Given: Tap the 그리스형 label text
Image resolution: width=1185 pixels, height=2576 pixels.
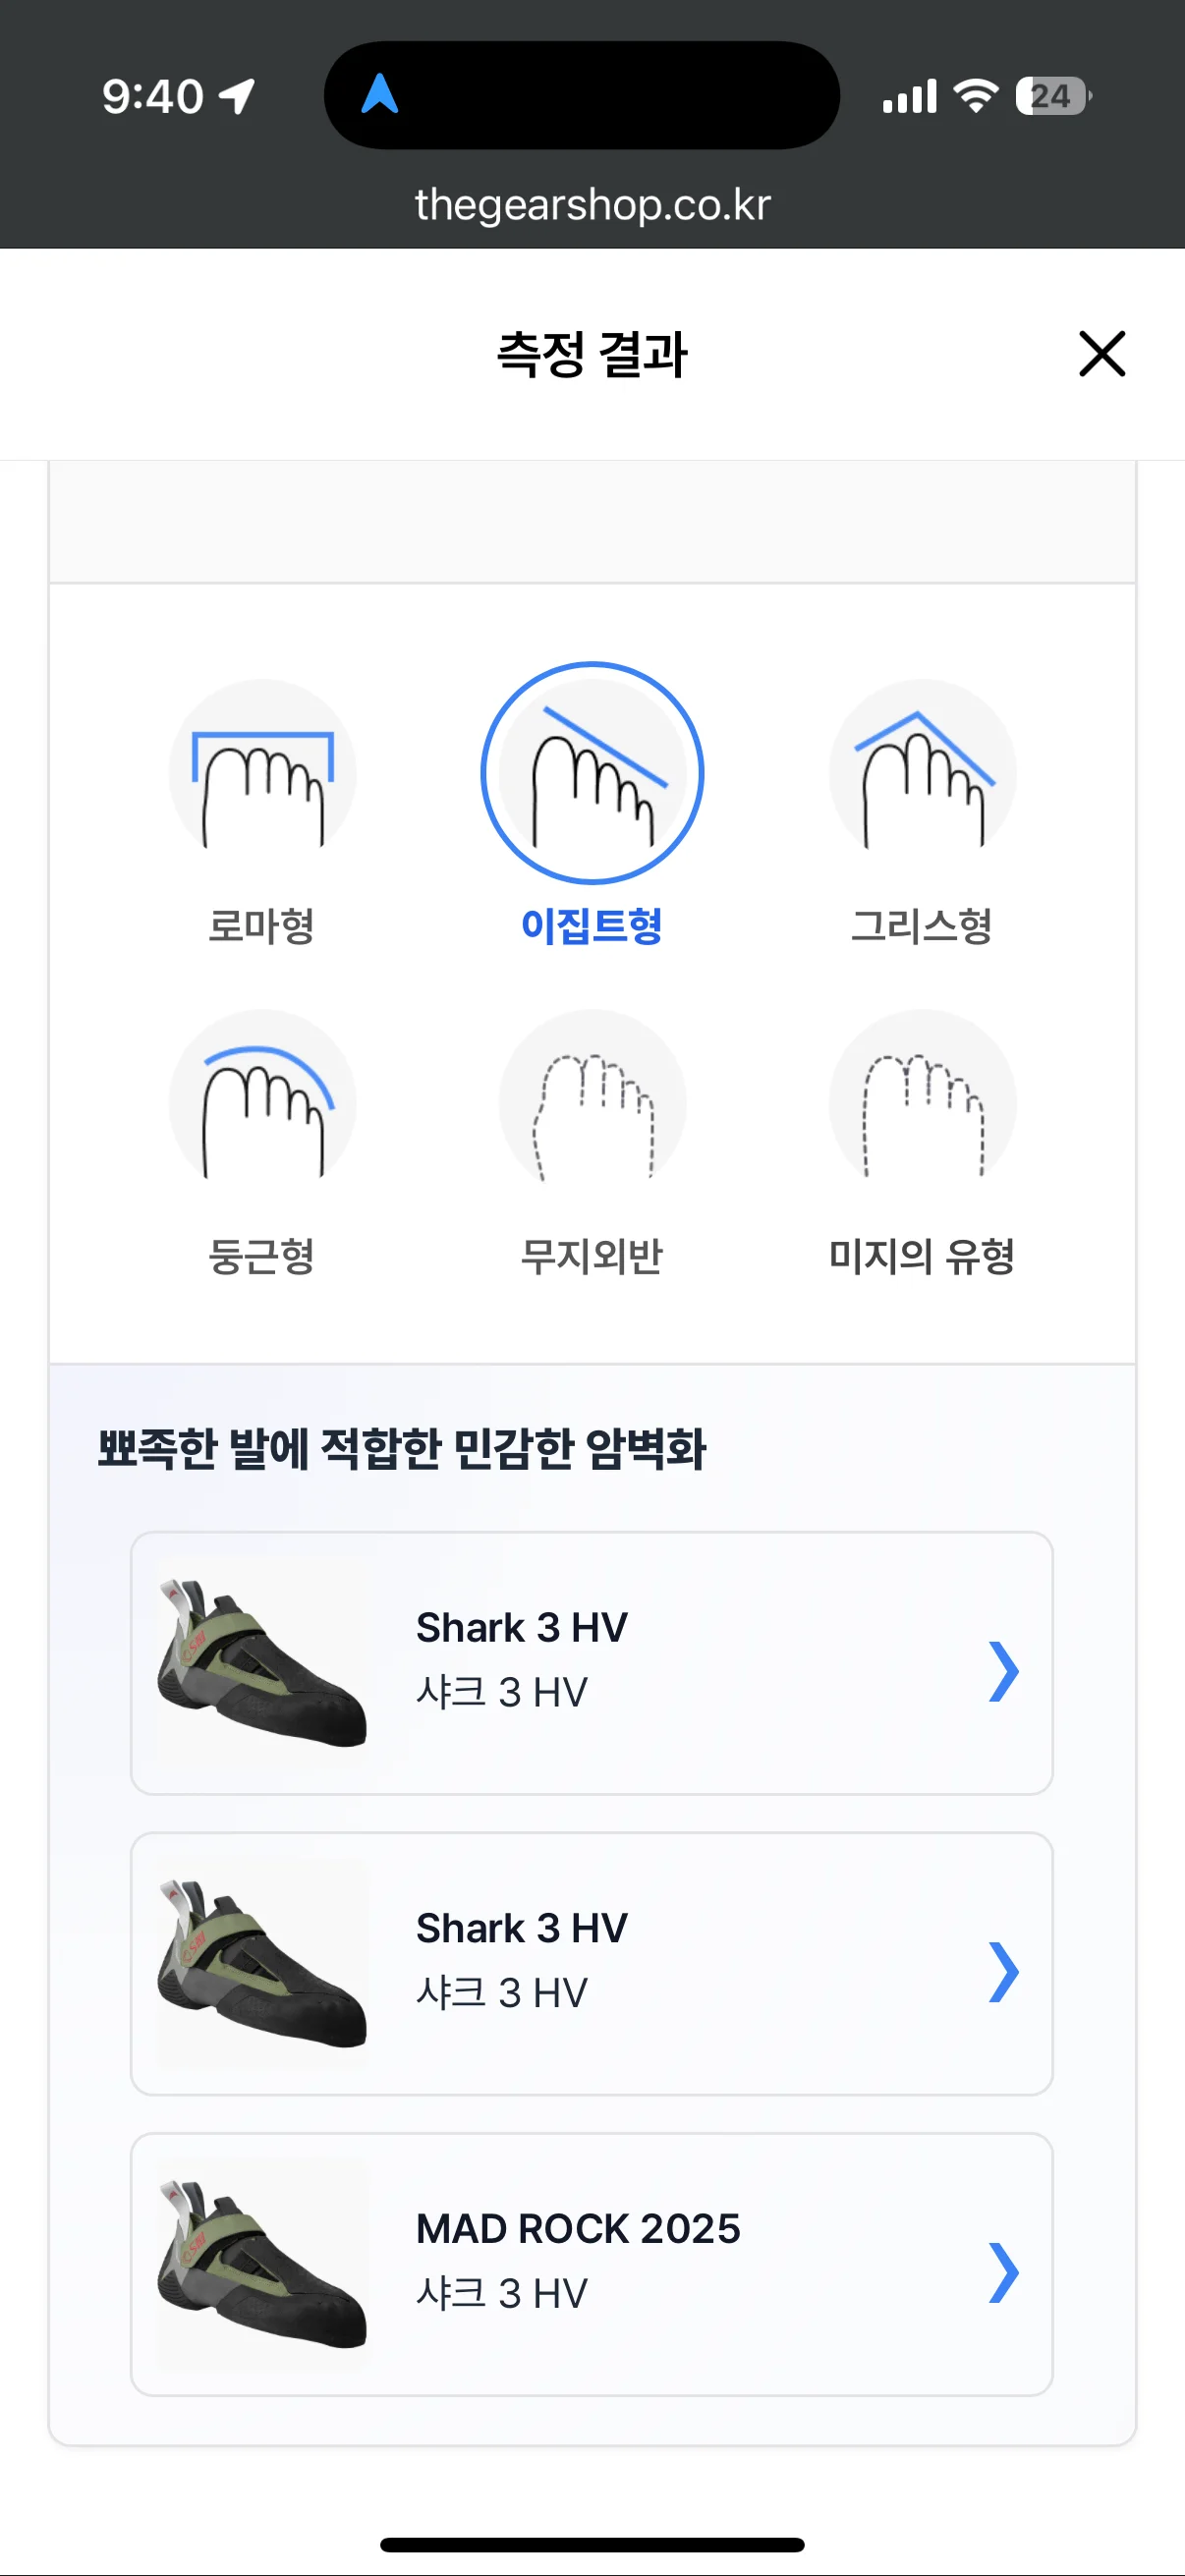Looking at the screenshot, I should [x=922, y=926].
